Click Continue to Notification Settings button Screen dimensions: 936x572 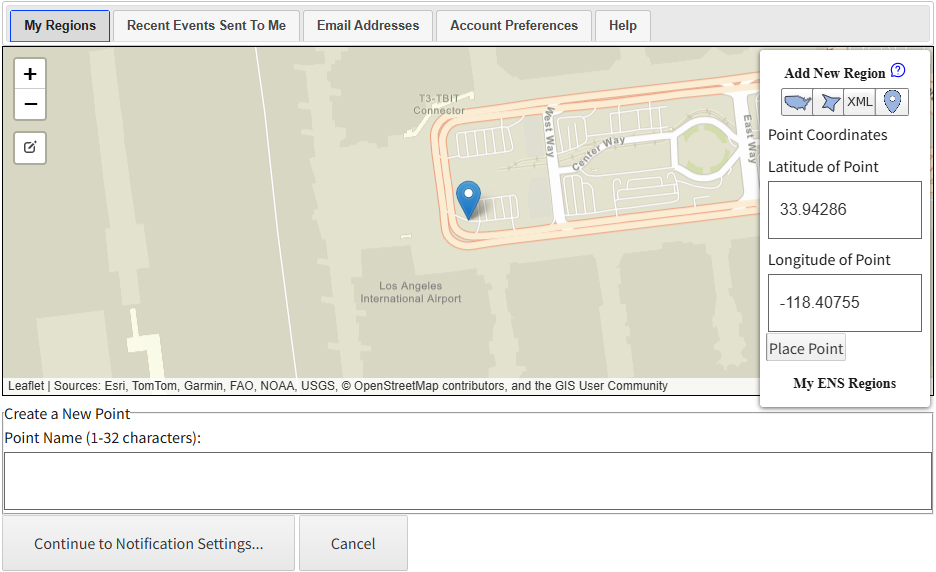(x=149, y=543)
